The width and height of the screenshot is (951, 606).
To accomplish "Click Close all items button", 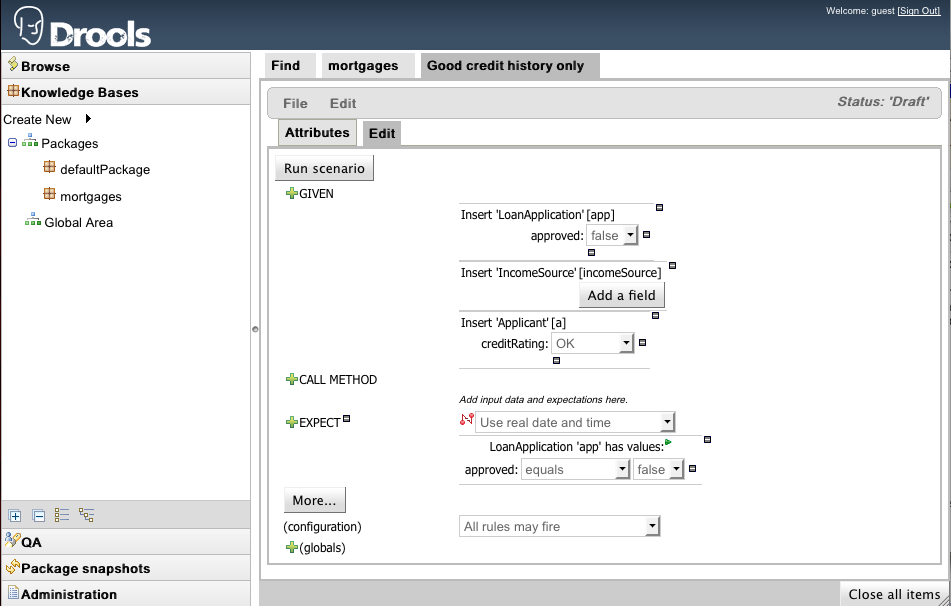I will tap(894, 594).
